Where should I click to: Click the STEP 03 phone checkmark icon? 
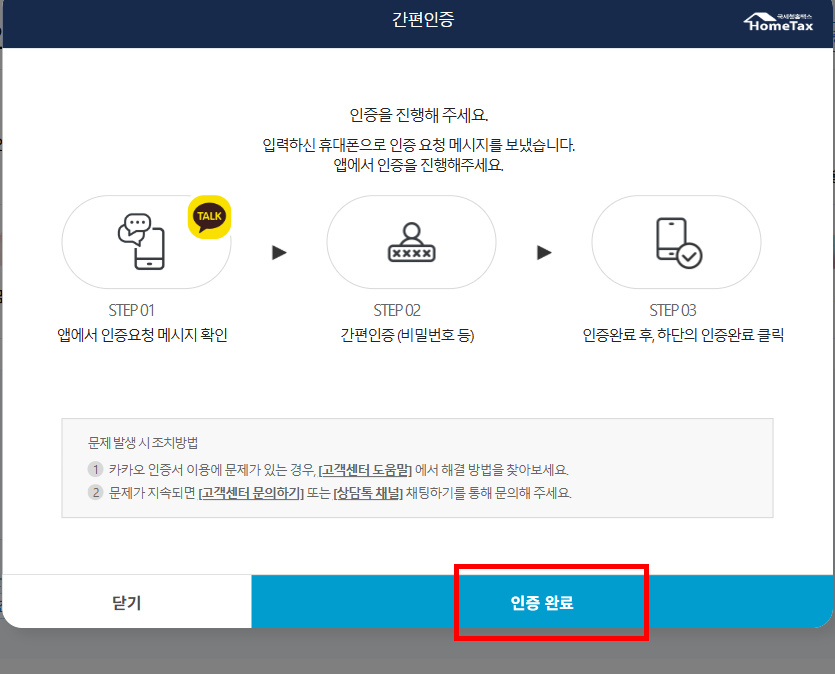pos(678,242)
